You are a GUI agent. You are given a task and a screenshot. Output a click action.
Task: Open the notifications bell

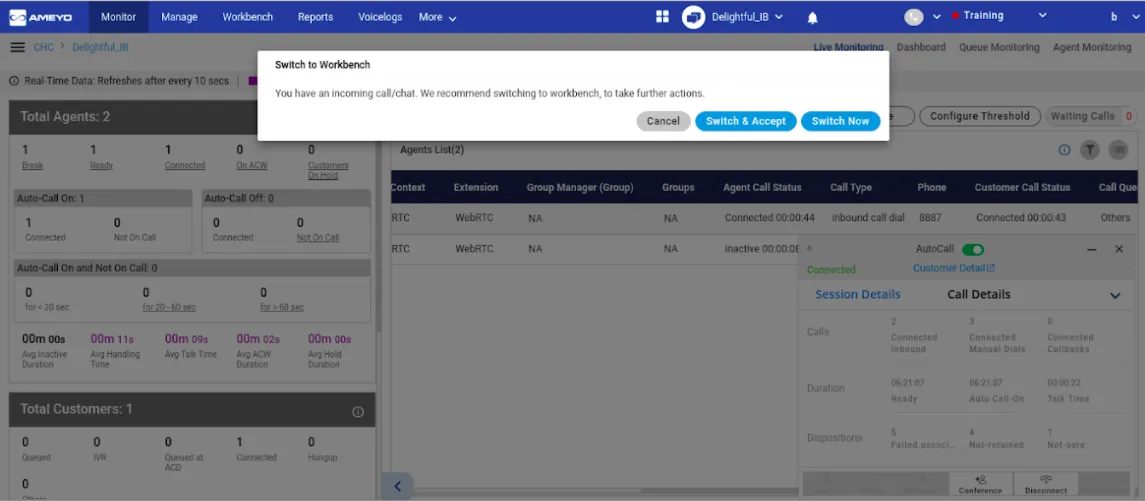pos(813,18)
